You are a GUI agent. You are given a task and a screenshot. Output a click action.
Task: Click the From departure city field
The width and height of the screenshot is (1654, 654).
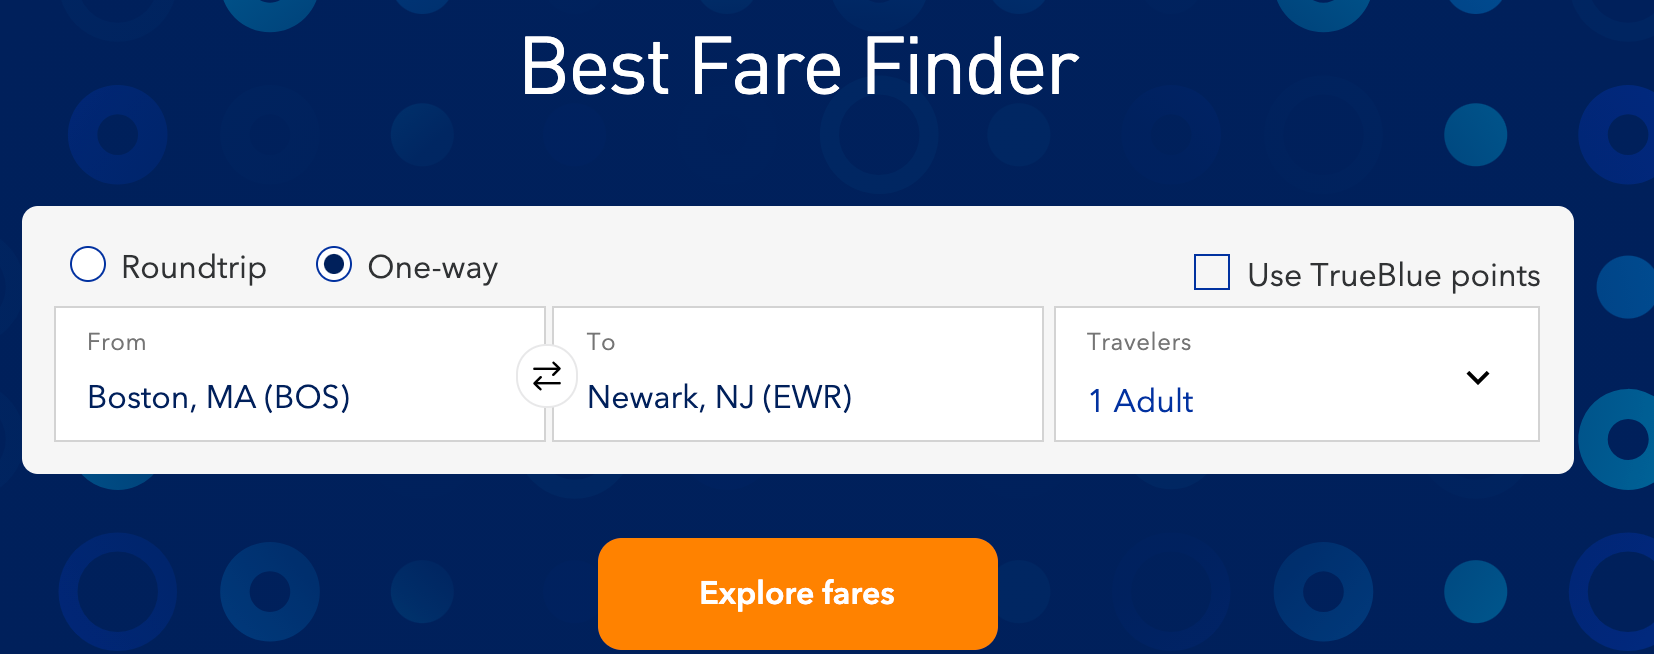coord(300,374)
